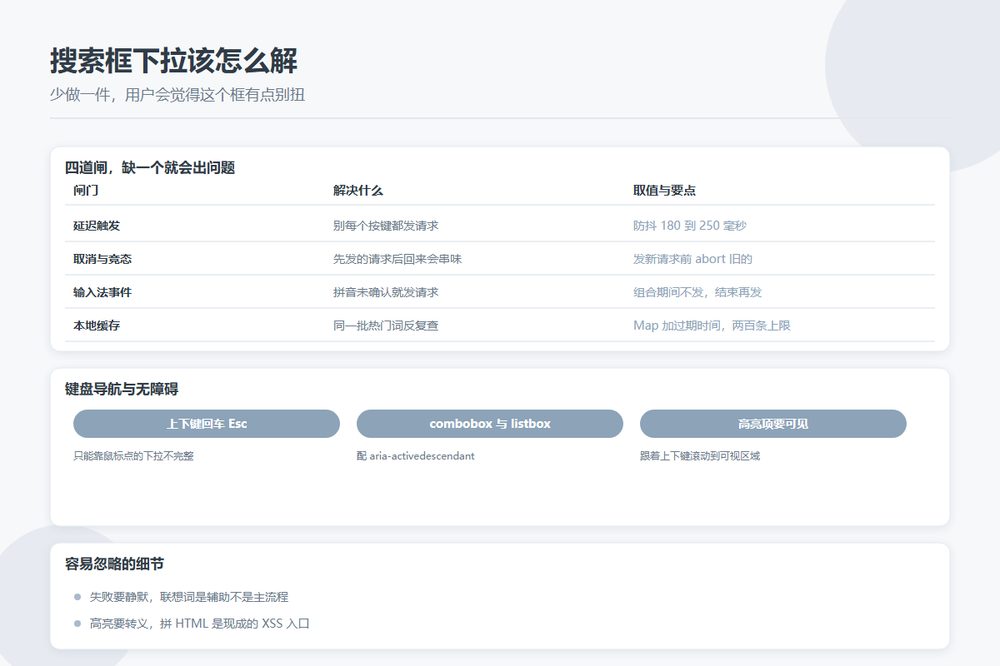Click caption 只能靠鼠标点的下拉不完整
Screen dimensions: 1000x666
pyautogui.click(x=133, y=455)
